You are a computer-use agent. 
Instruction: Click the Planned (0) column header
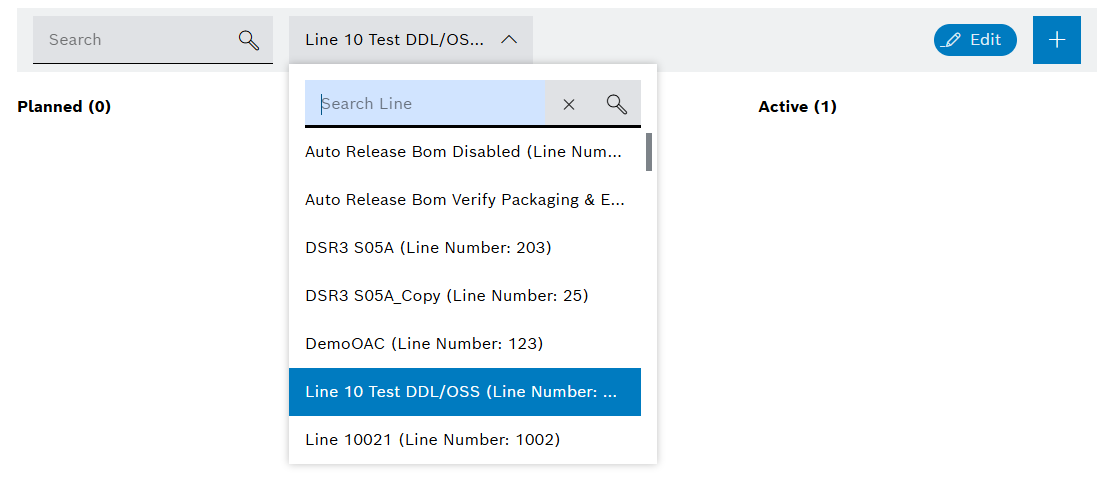coord(64,107)
